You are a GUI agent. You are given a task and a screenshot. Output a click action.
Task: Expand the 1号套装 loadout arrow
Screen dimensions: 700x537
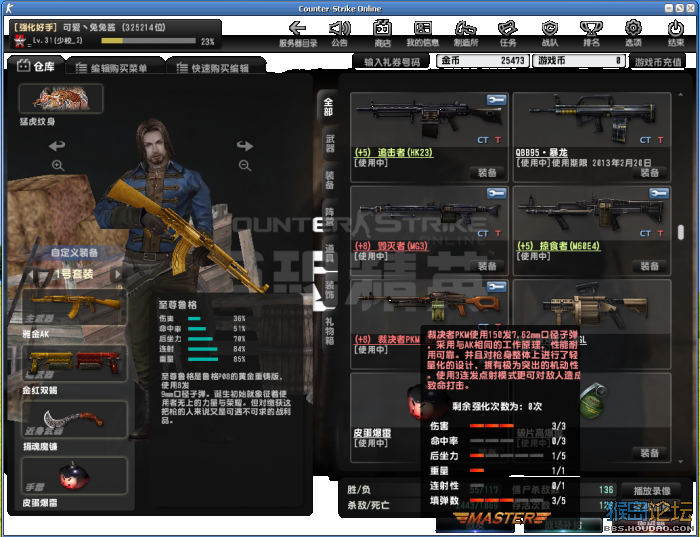117,274
